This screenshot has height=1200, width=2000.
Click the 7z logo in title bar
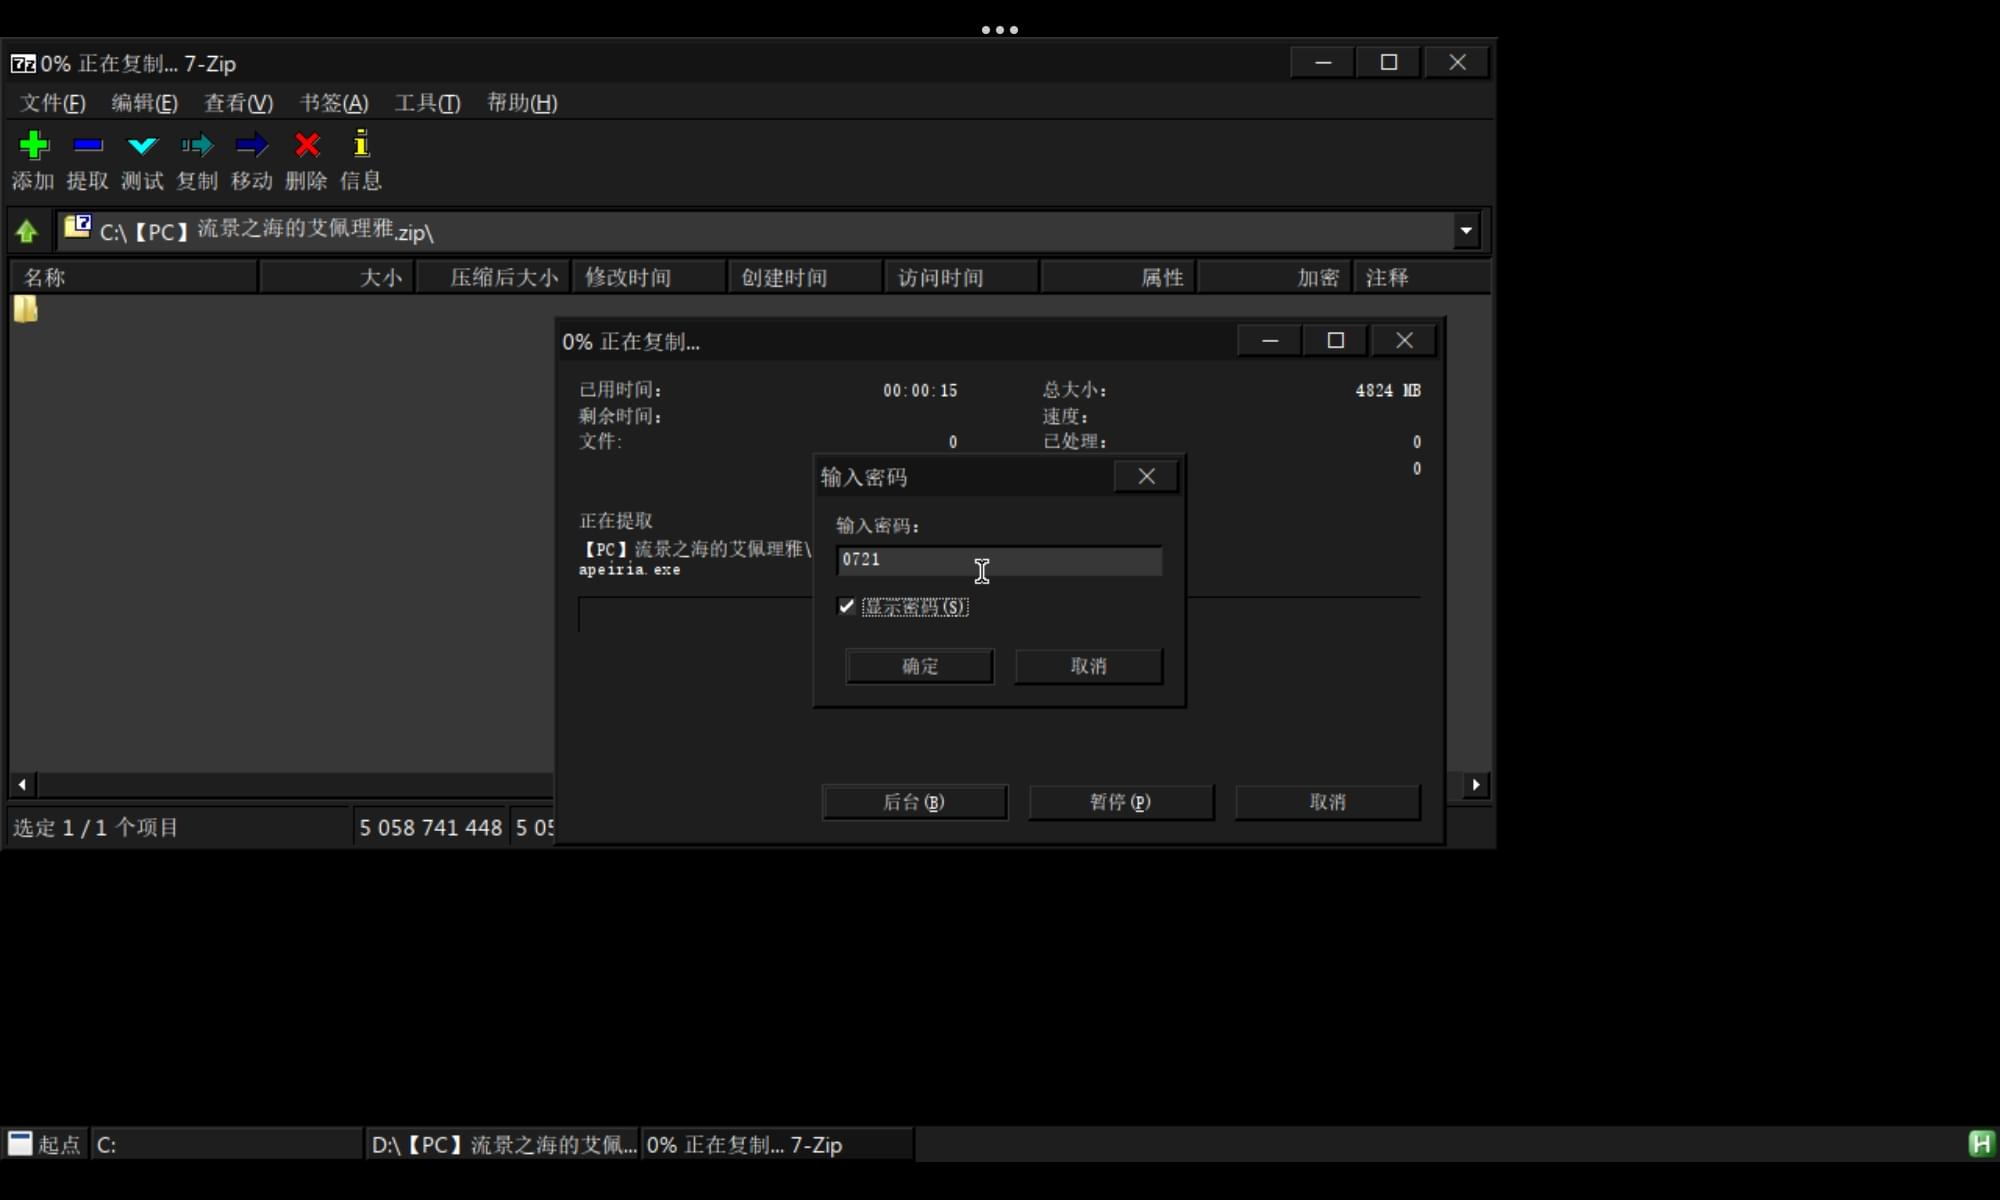(x=23, y=64)
